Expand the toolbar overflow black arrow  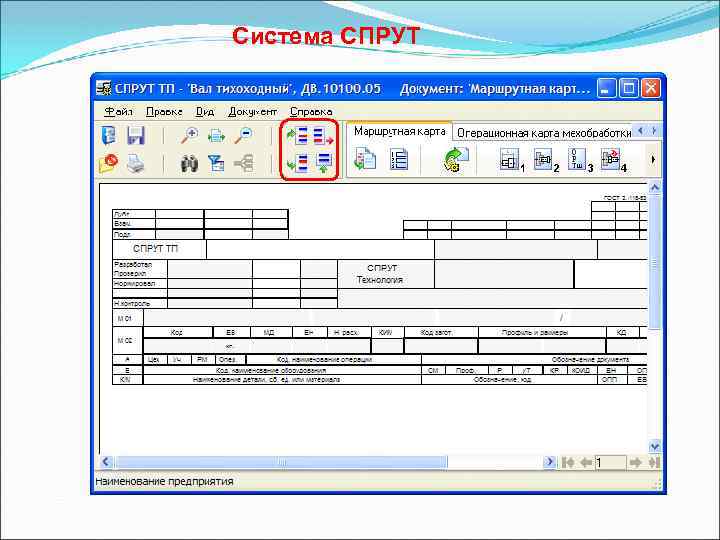pos(653,160)
